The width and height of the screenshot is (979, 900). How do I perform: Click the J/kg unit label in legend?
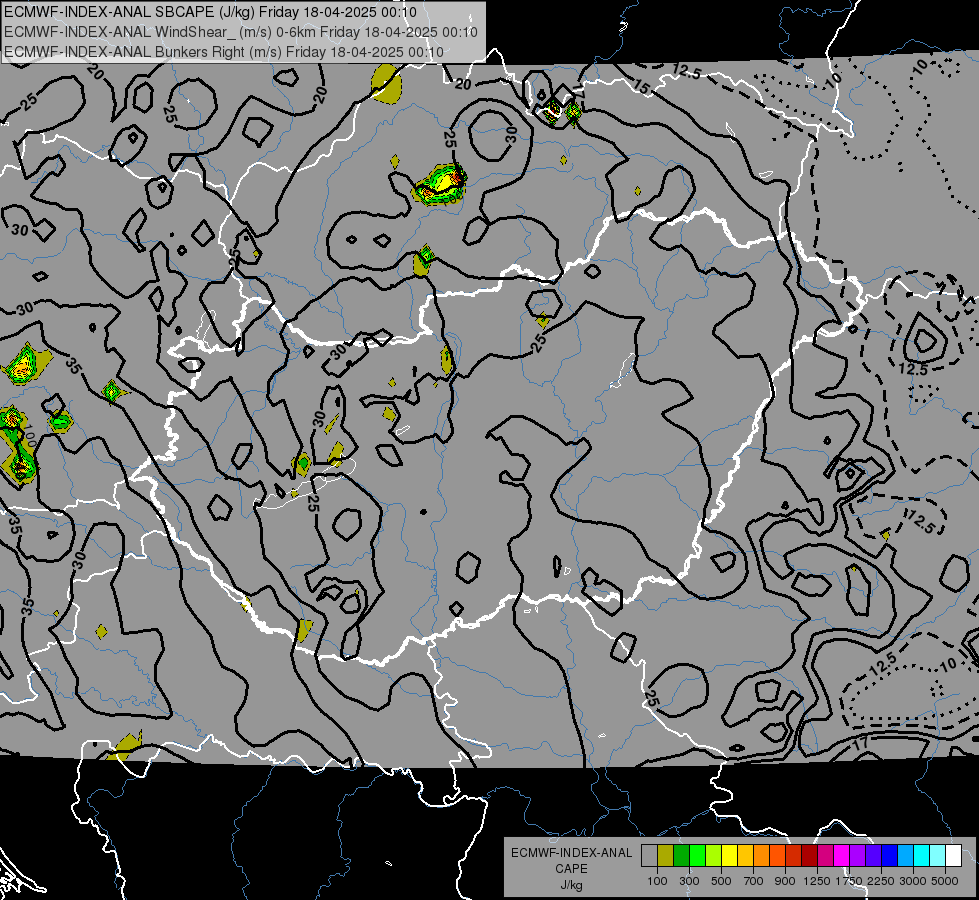point(571,885)
